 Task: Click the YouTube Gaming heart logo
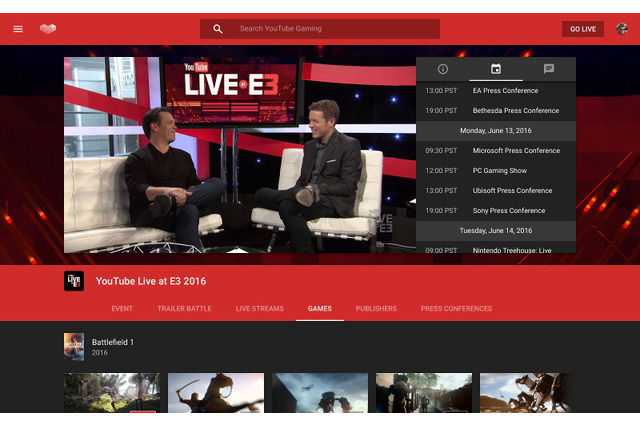click(48, 29)
